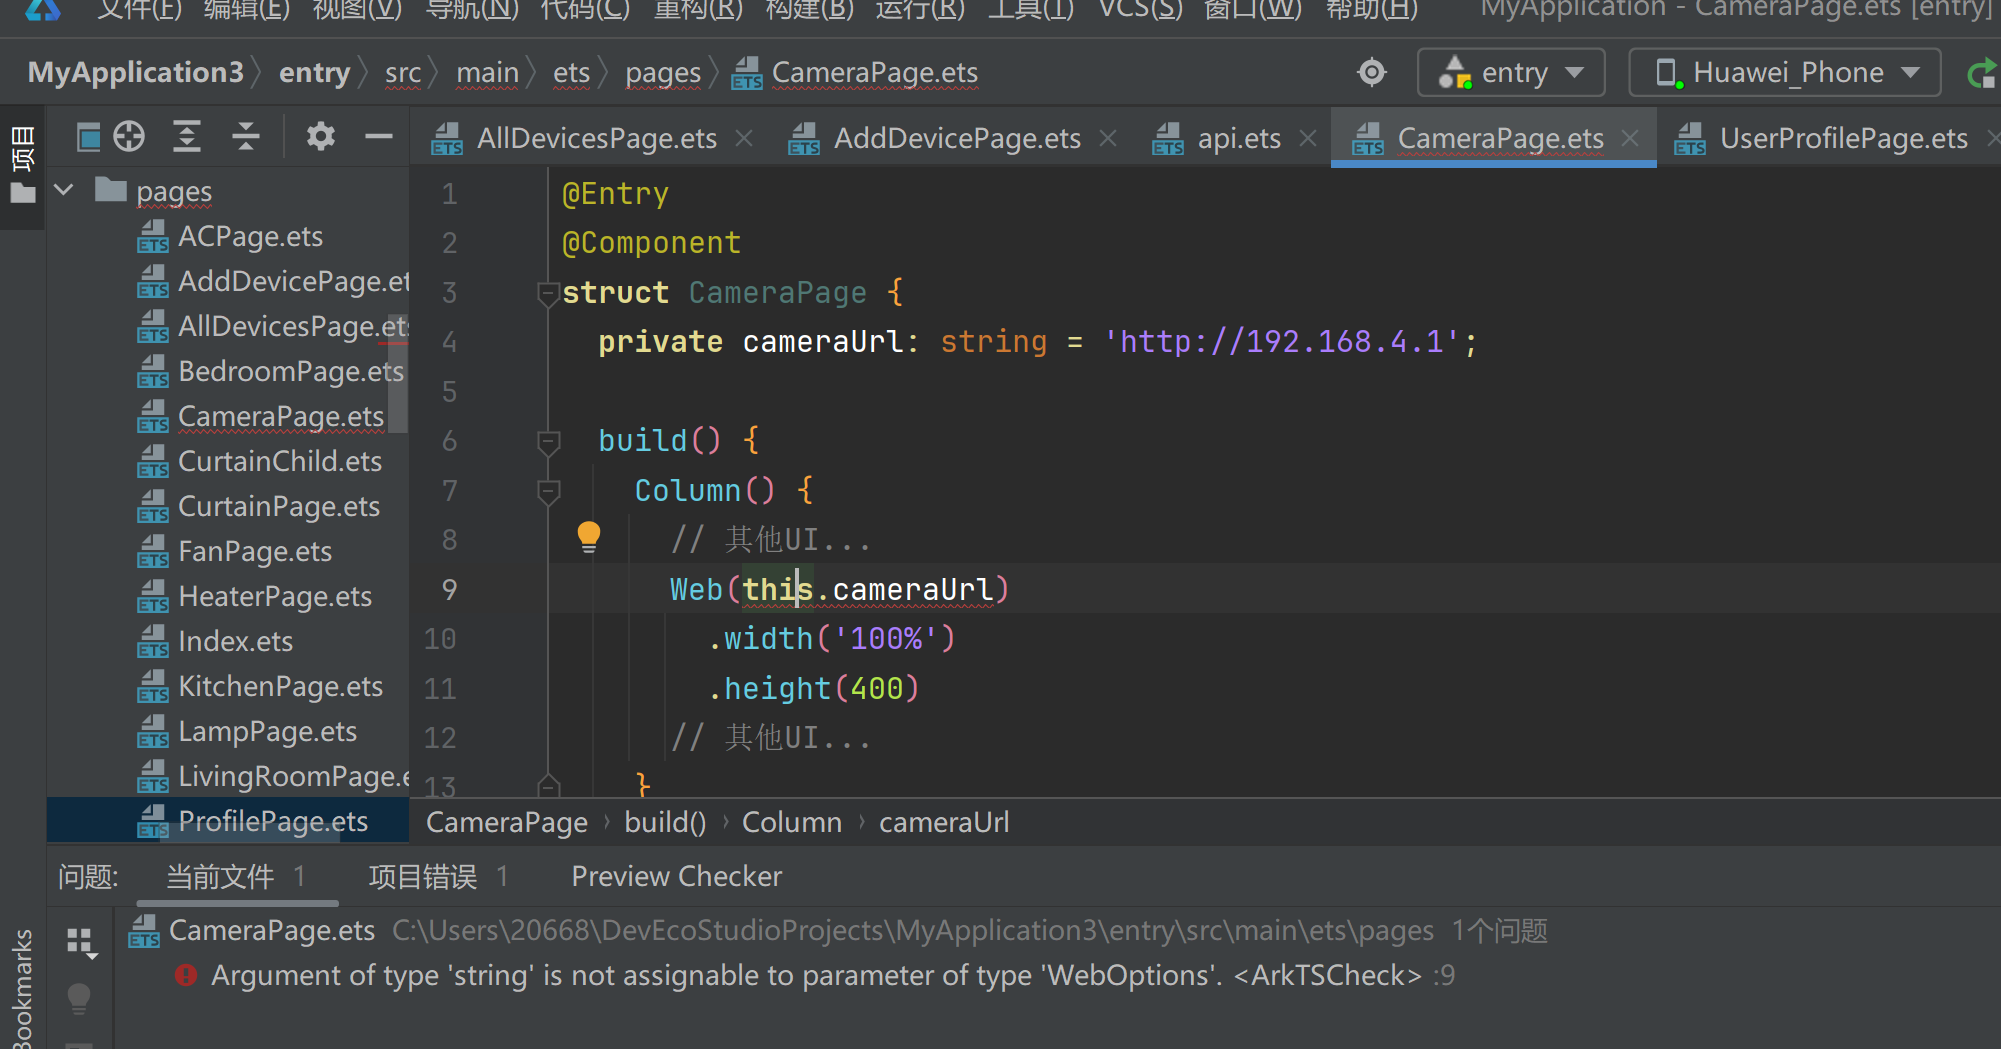Fold the Column() block
This screenshot has width=2001, height=1049.
click(x=548, y=491)
